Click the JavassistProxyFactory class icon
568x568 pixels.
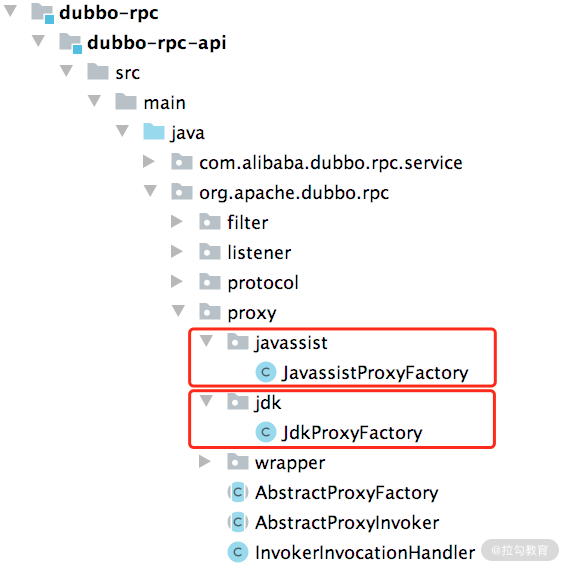[x=266, y=372]
